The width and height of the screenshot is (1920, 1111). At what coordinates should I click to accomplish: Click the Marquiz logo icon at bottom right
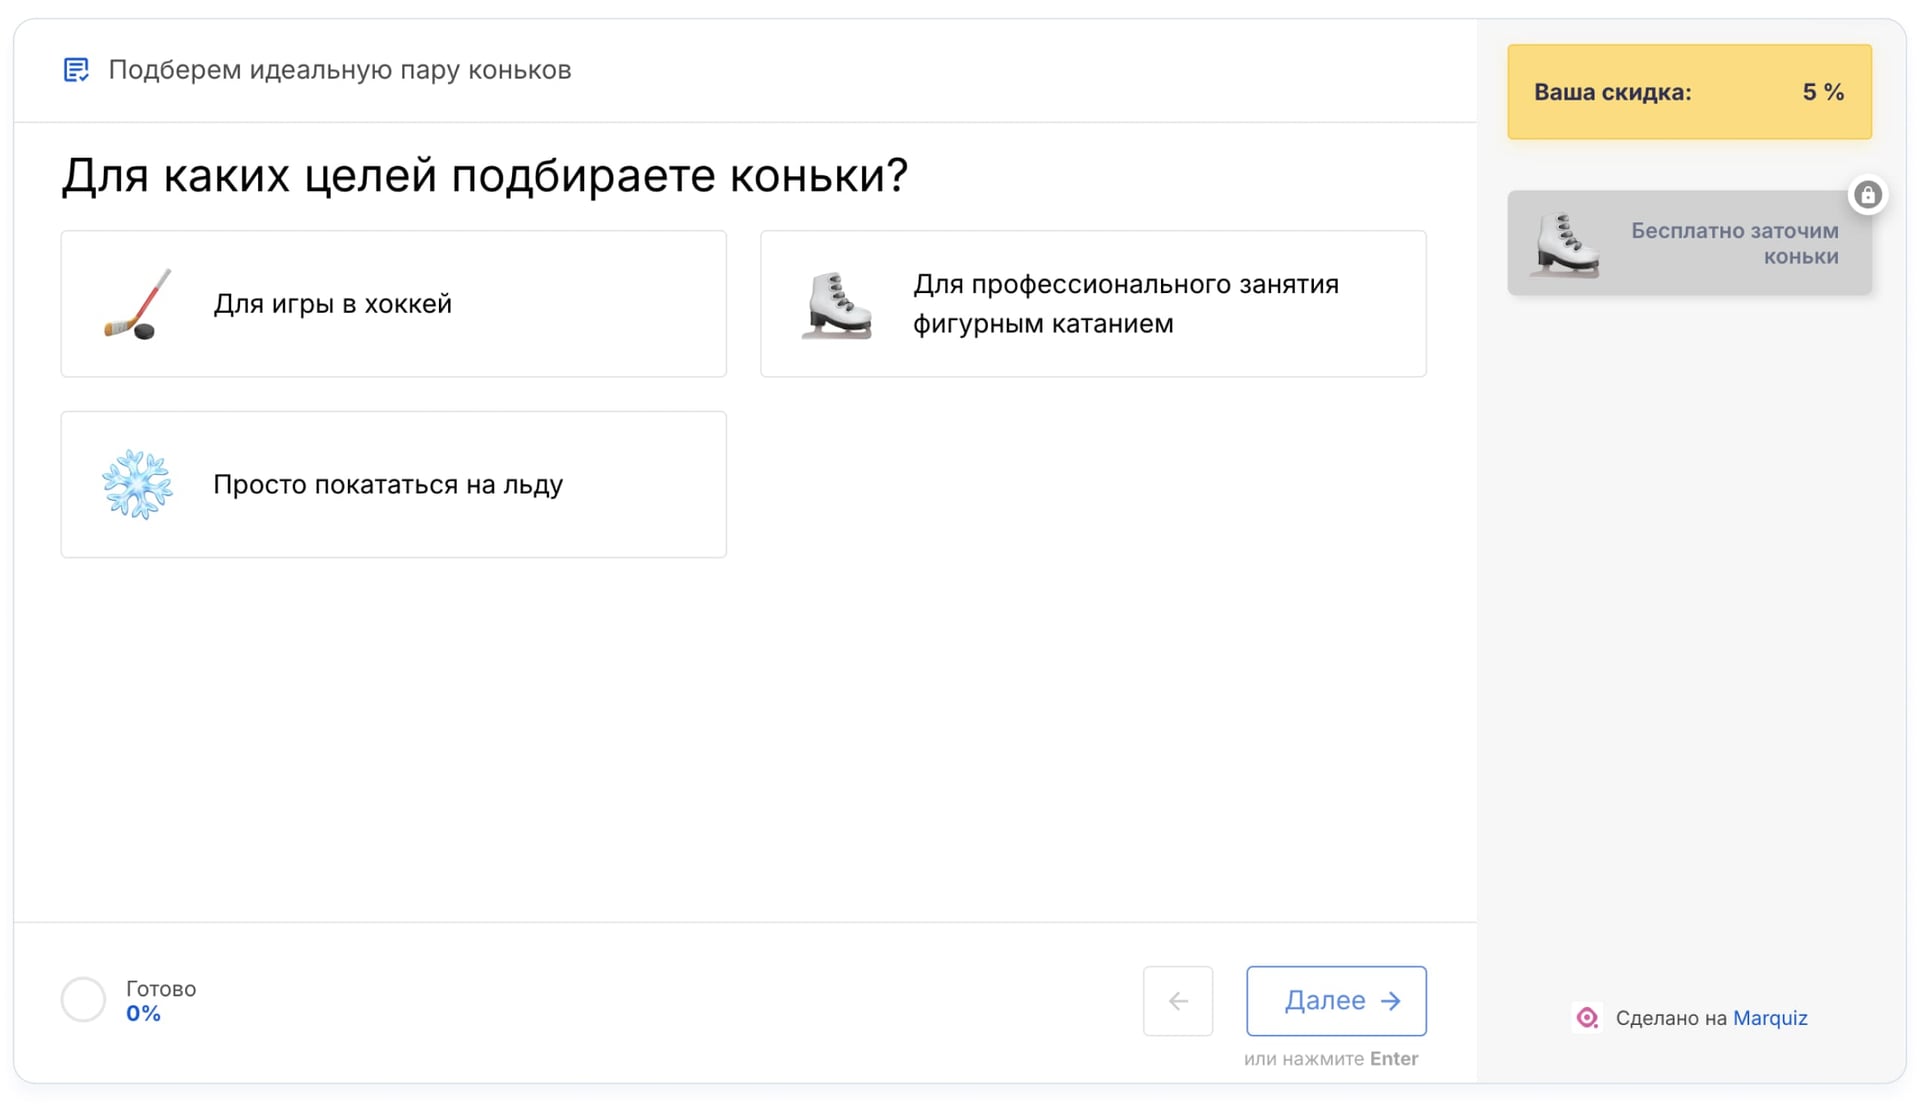[x=1586, y=1018]
